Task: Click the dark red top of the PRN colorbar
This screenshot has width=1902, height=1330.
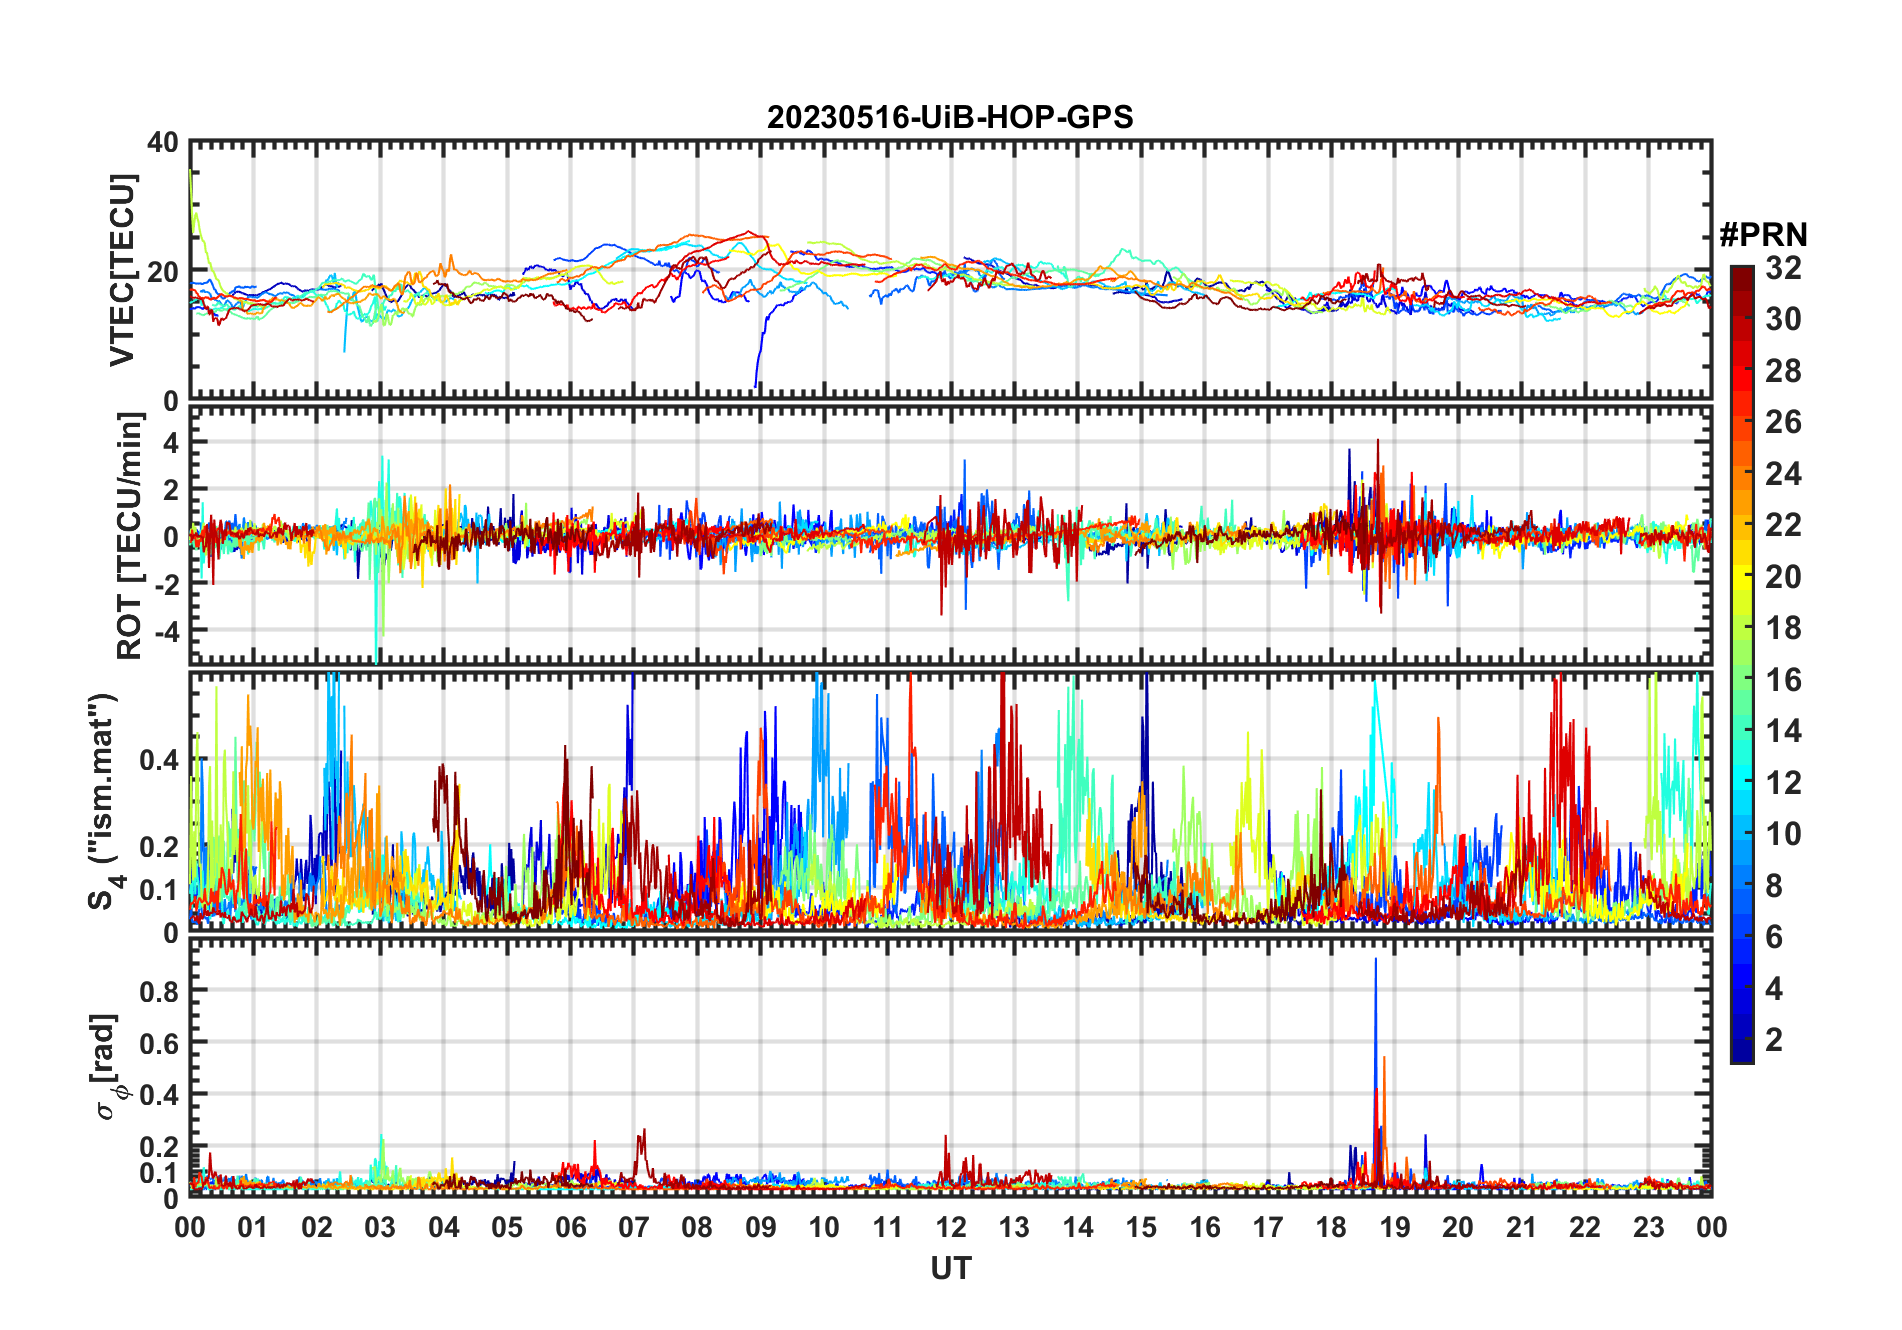Action: point(1741,274)
